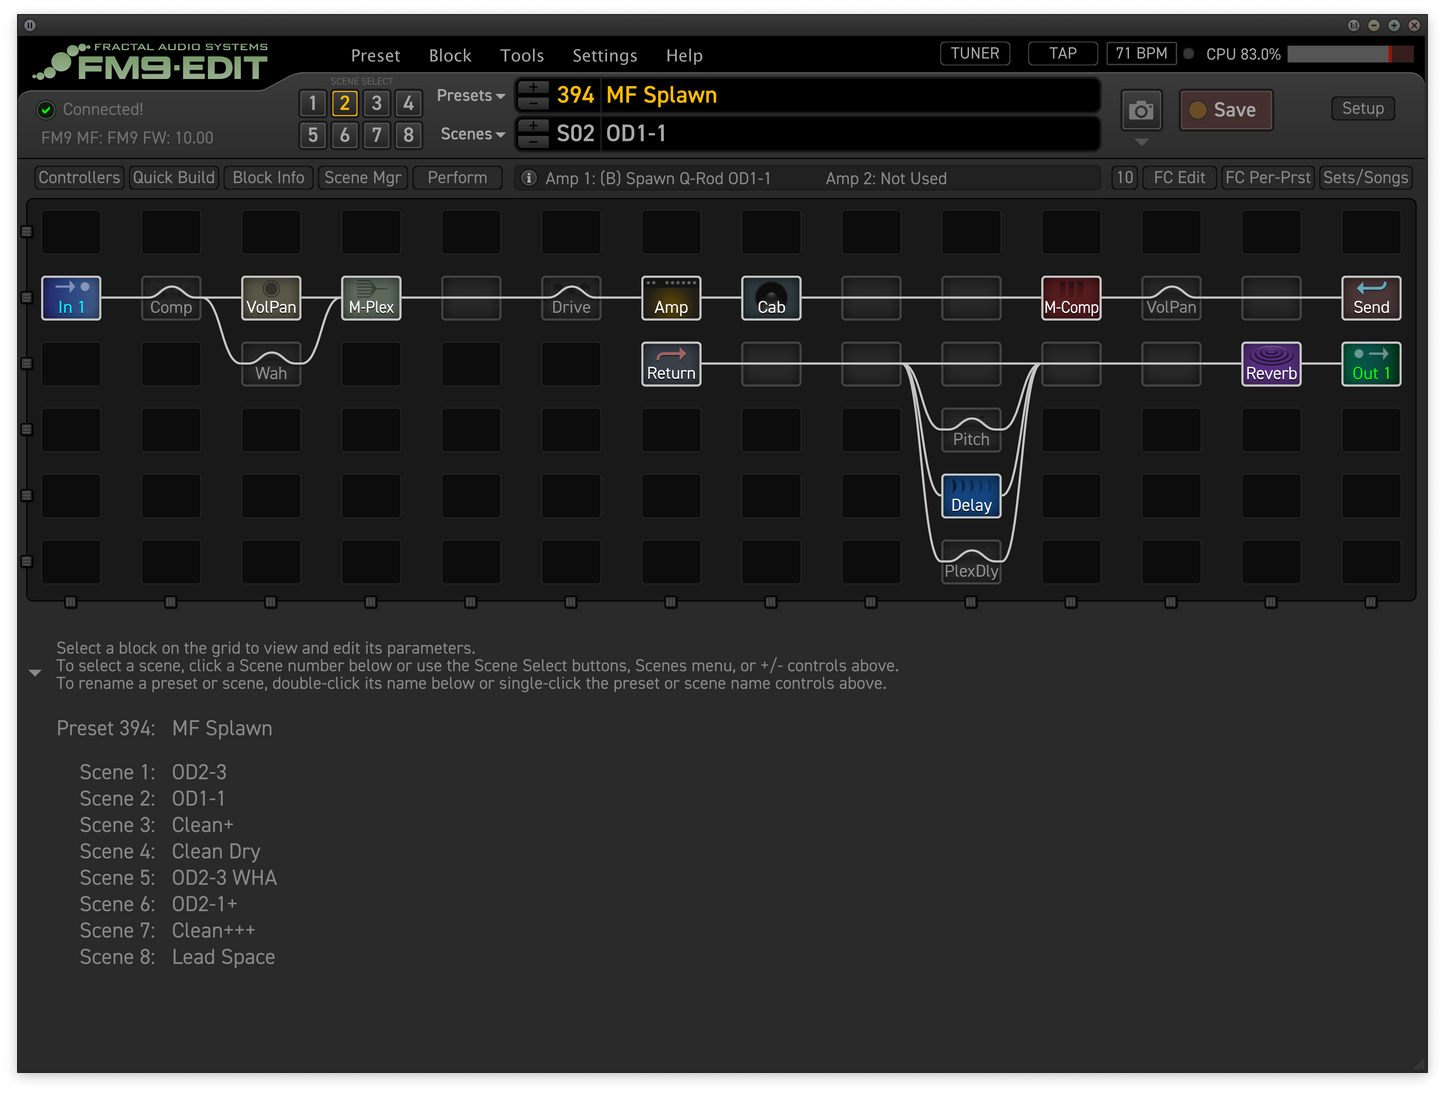Select the Delay block in parallel path
The image size is (1445, 1093).
971,496
